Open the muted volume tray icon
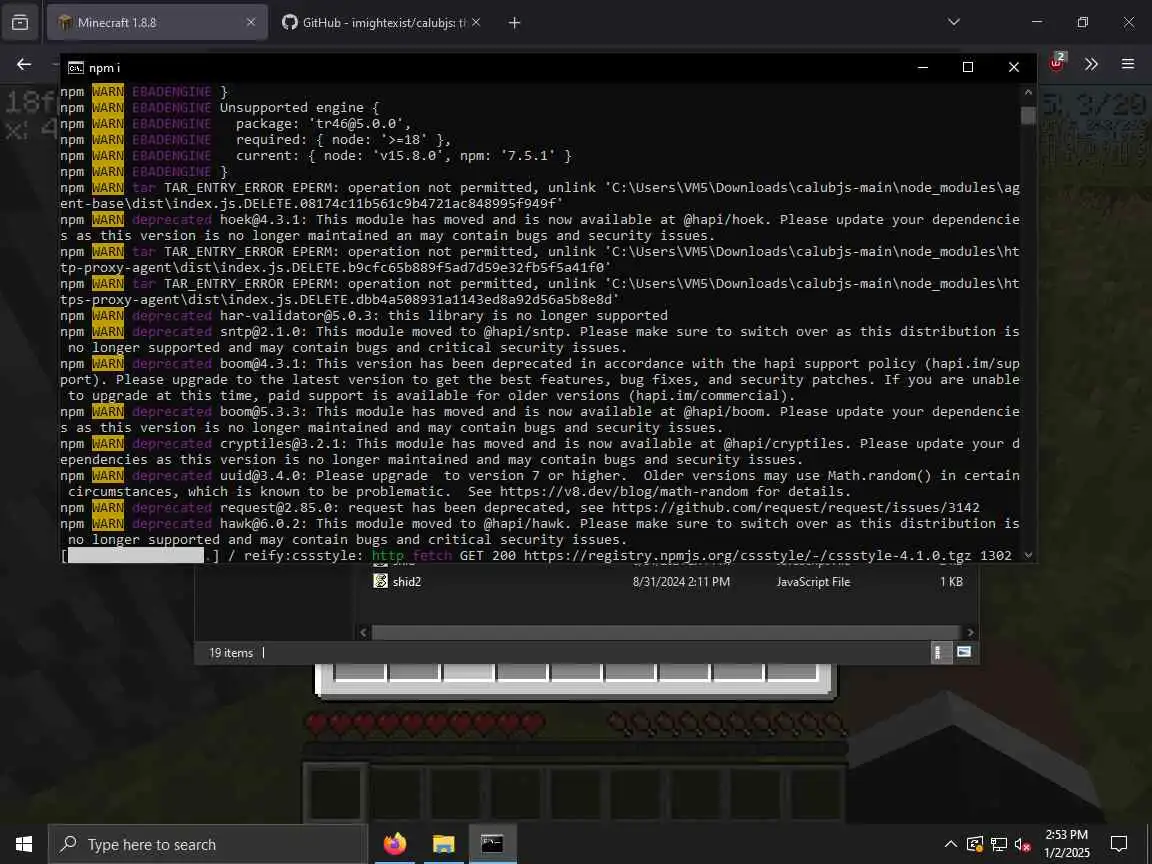Screen dimensions: 1152x864 coord(1023,844)
